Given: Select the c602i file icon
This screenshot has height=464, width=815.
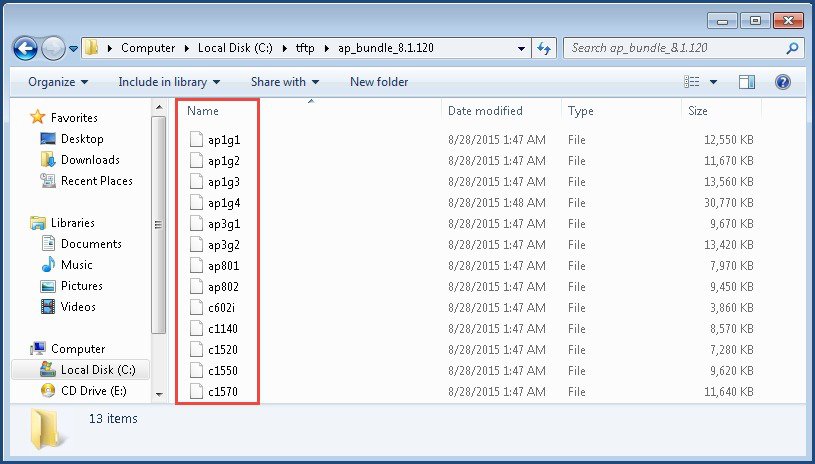Looking at the screenshot, I should tap(196, 308).
